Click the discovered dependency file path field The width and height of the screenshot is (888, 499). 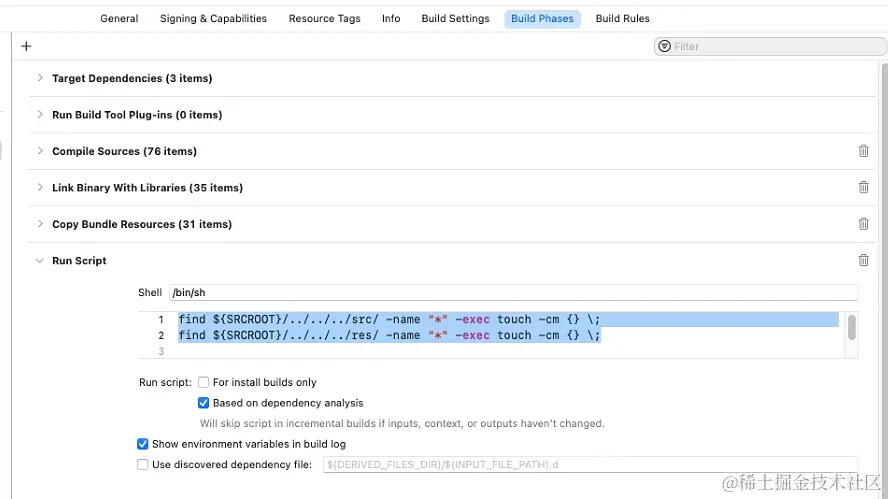pyautogui.click(x=591, y=464)
